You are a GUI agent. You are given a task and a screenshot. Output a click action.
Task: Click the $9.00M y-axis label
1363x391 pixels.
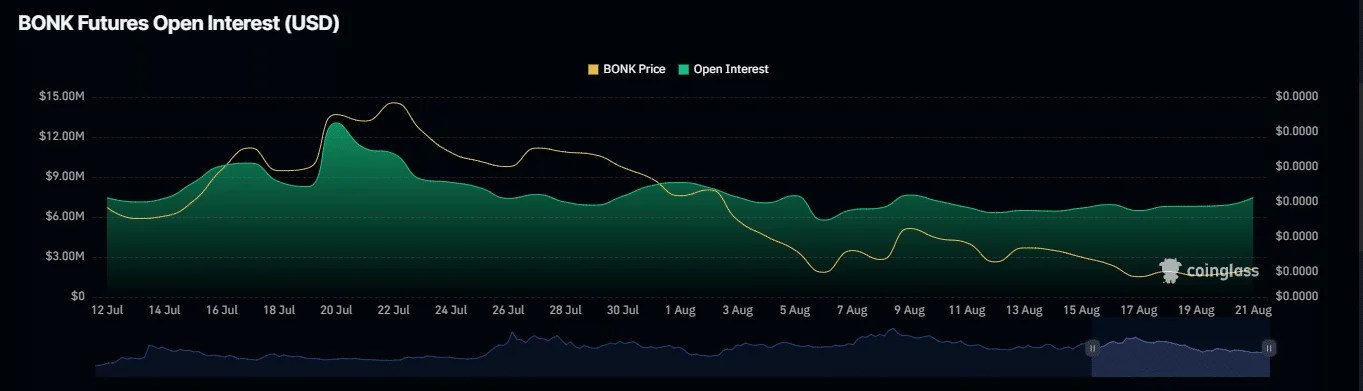64,176
